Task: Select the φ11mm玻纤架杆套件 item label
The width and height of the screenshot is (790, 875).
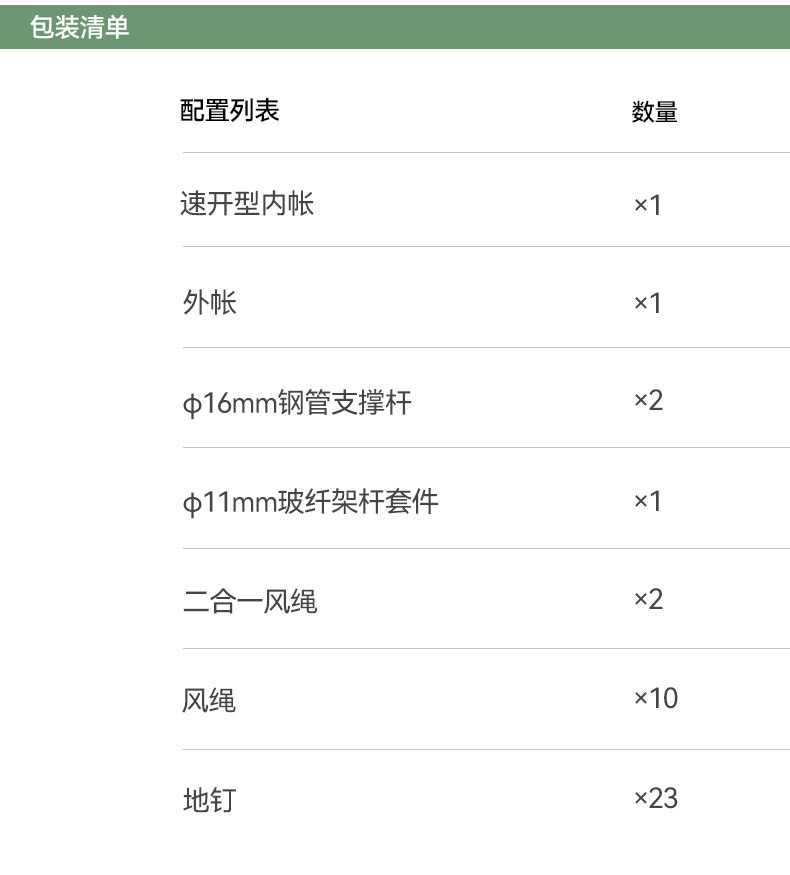Action: (311, 501)
